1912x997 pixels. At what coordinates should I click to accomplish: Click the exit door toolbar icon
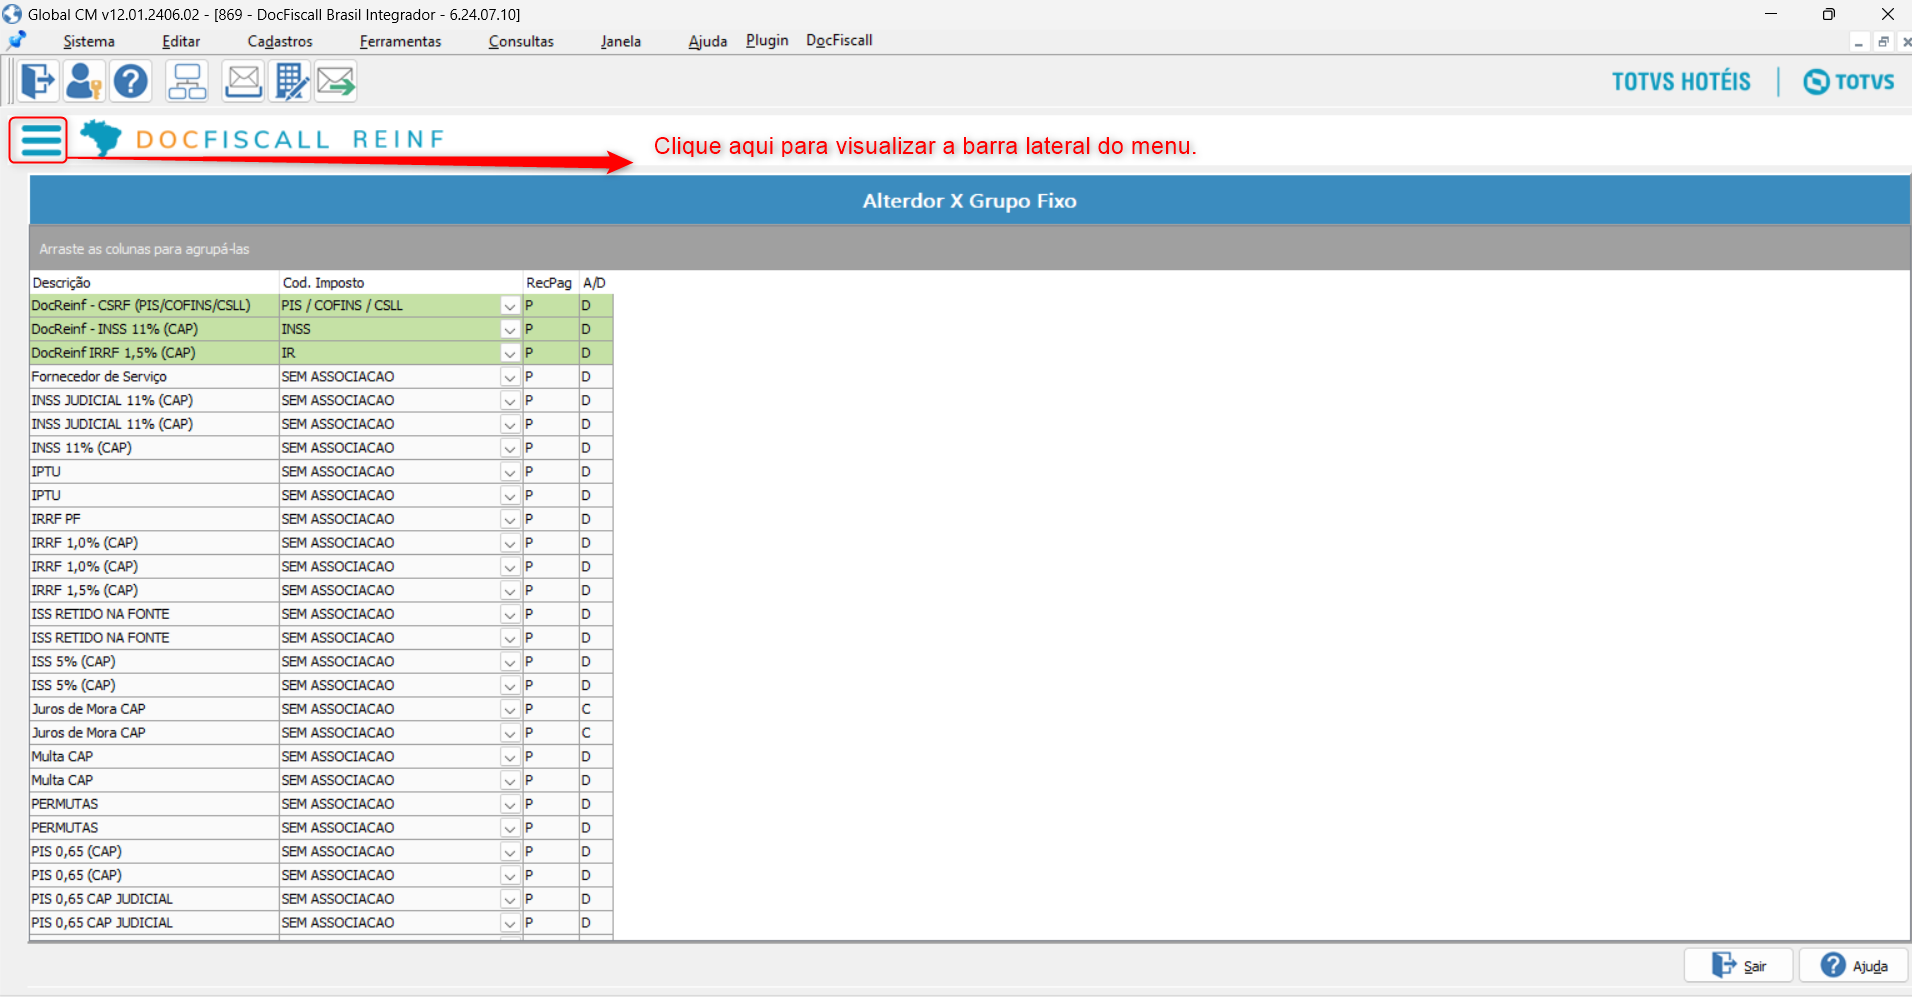(38, 81)
